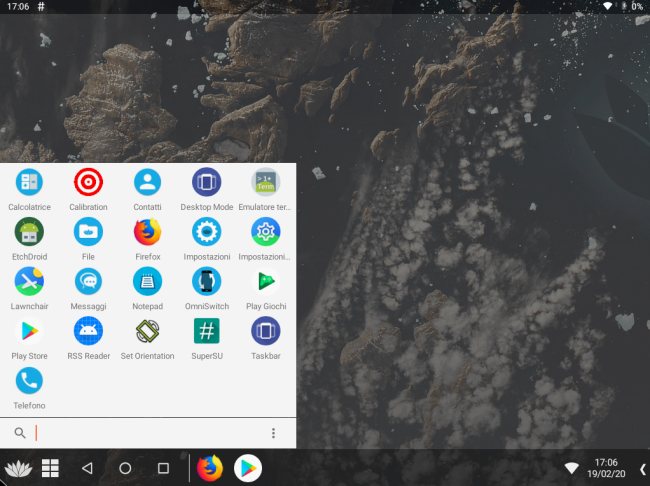Image resolution: width=650 pixels, height=486 pixels.
Task: Launch Firefox from the app drawer
Action: pyautogui.click(x=148, y=232)
